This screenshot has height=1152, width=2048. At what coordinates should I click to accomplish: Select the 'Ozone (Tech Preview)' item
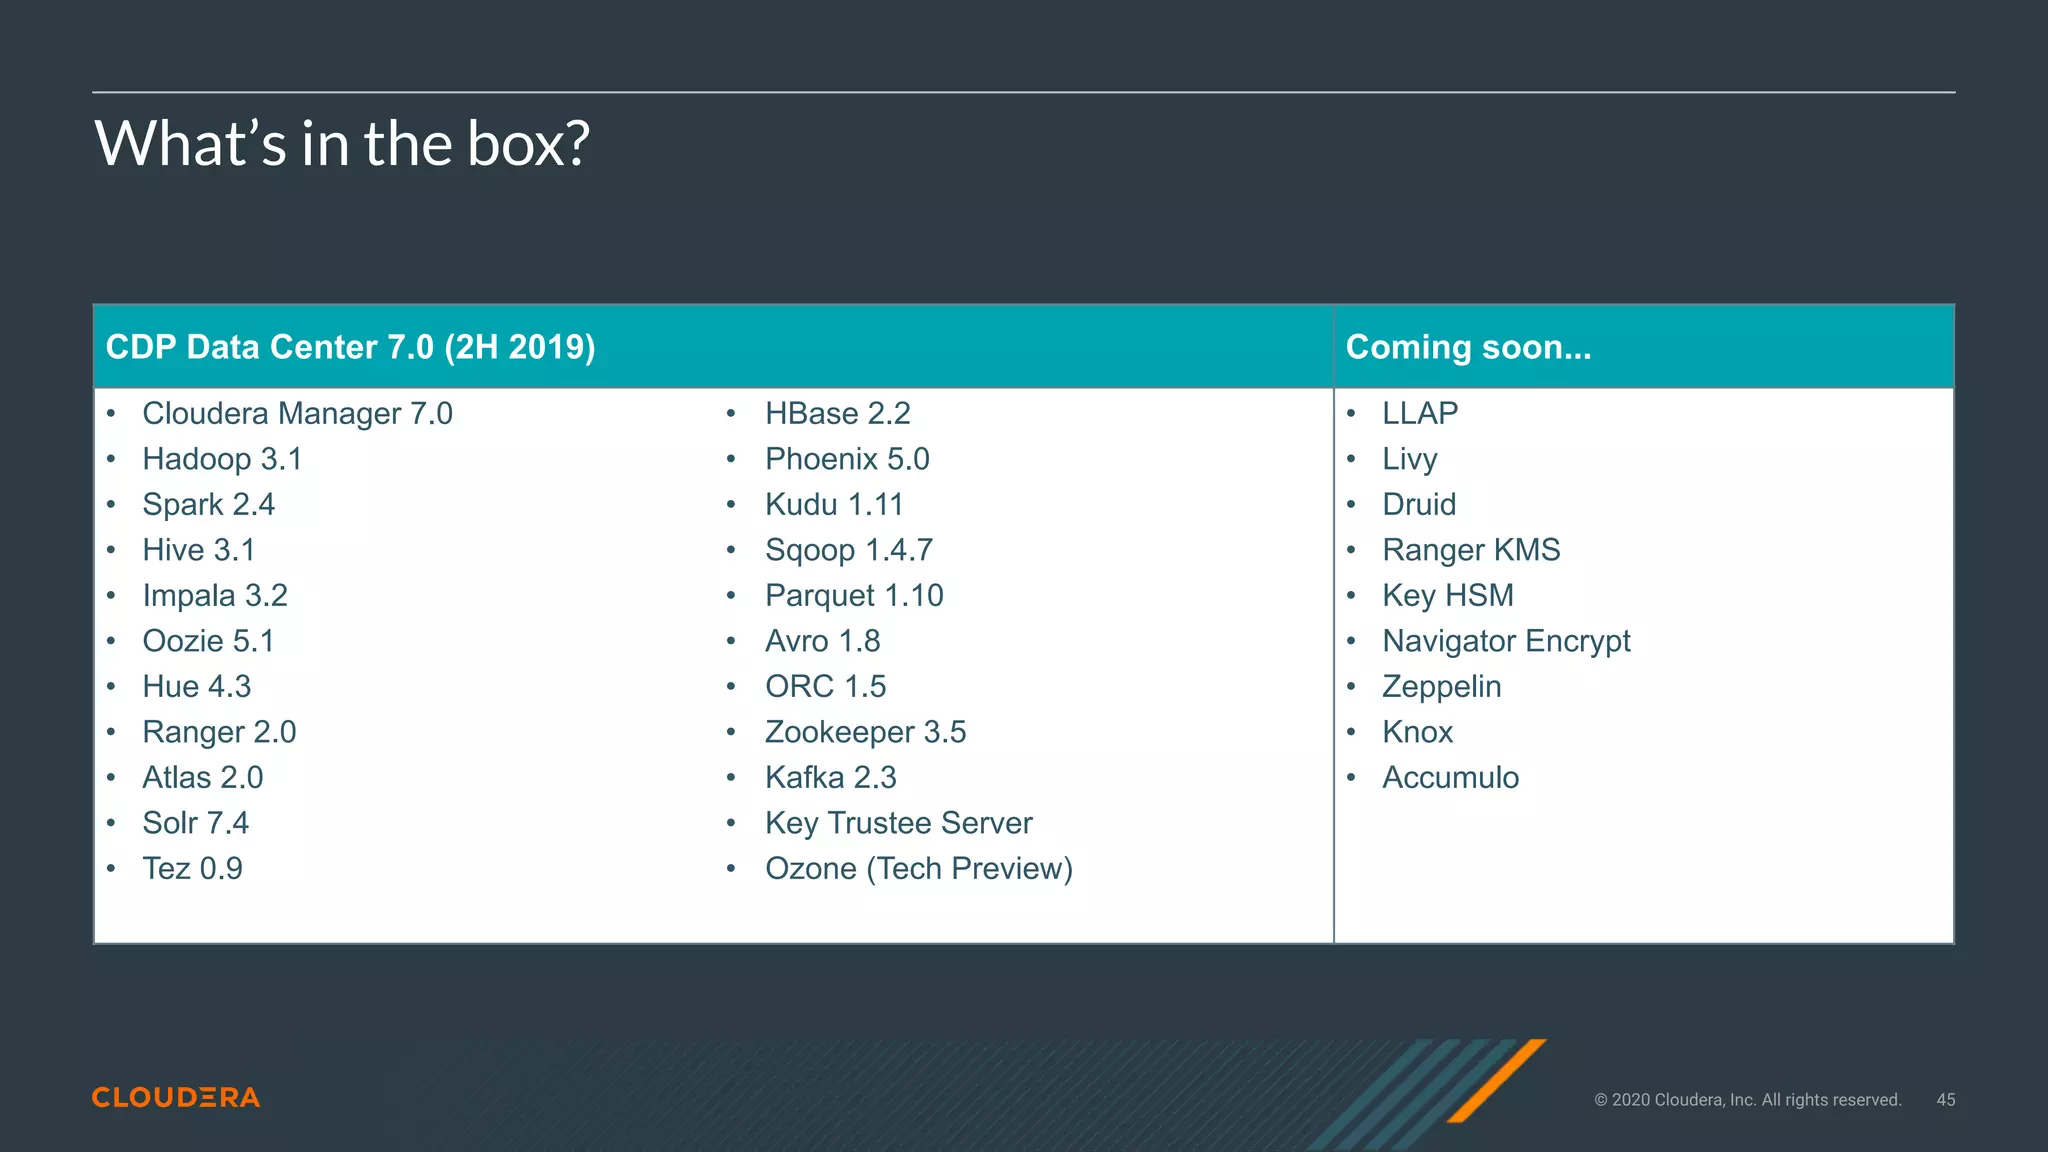919,868
